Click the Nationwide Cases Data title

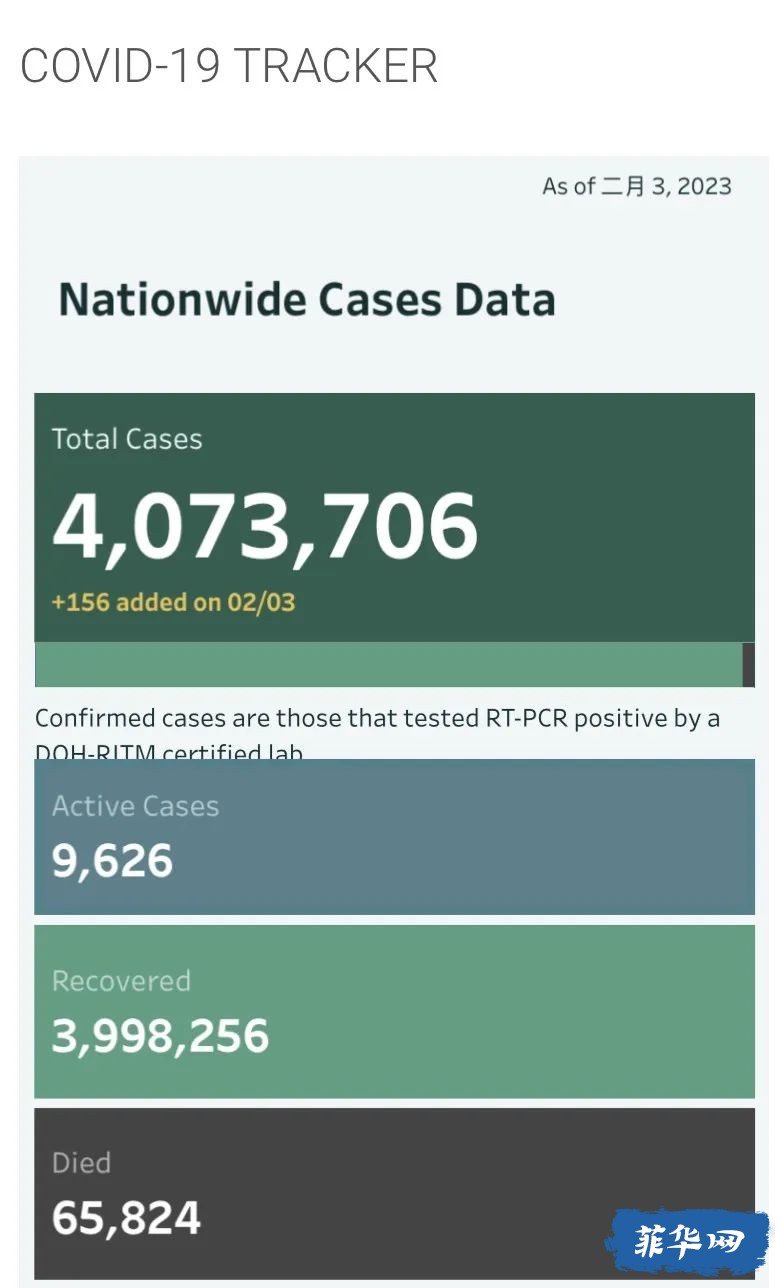click(307, 300)
